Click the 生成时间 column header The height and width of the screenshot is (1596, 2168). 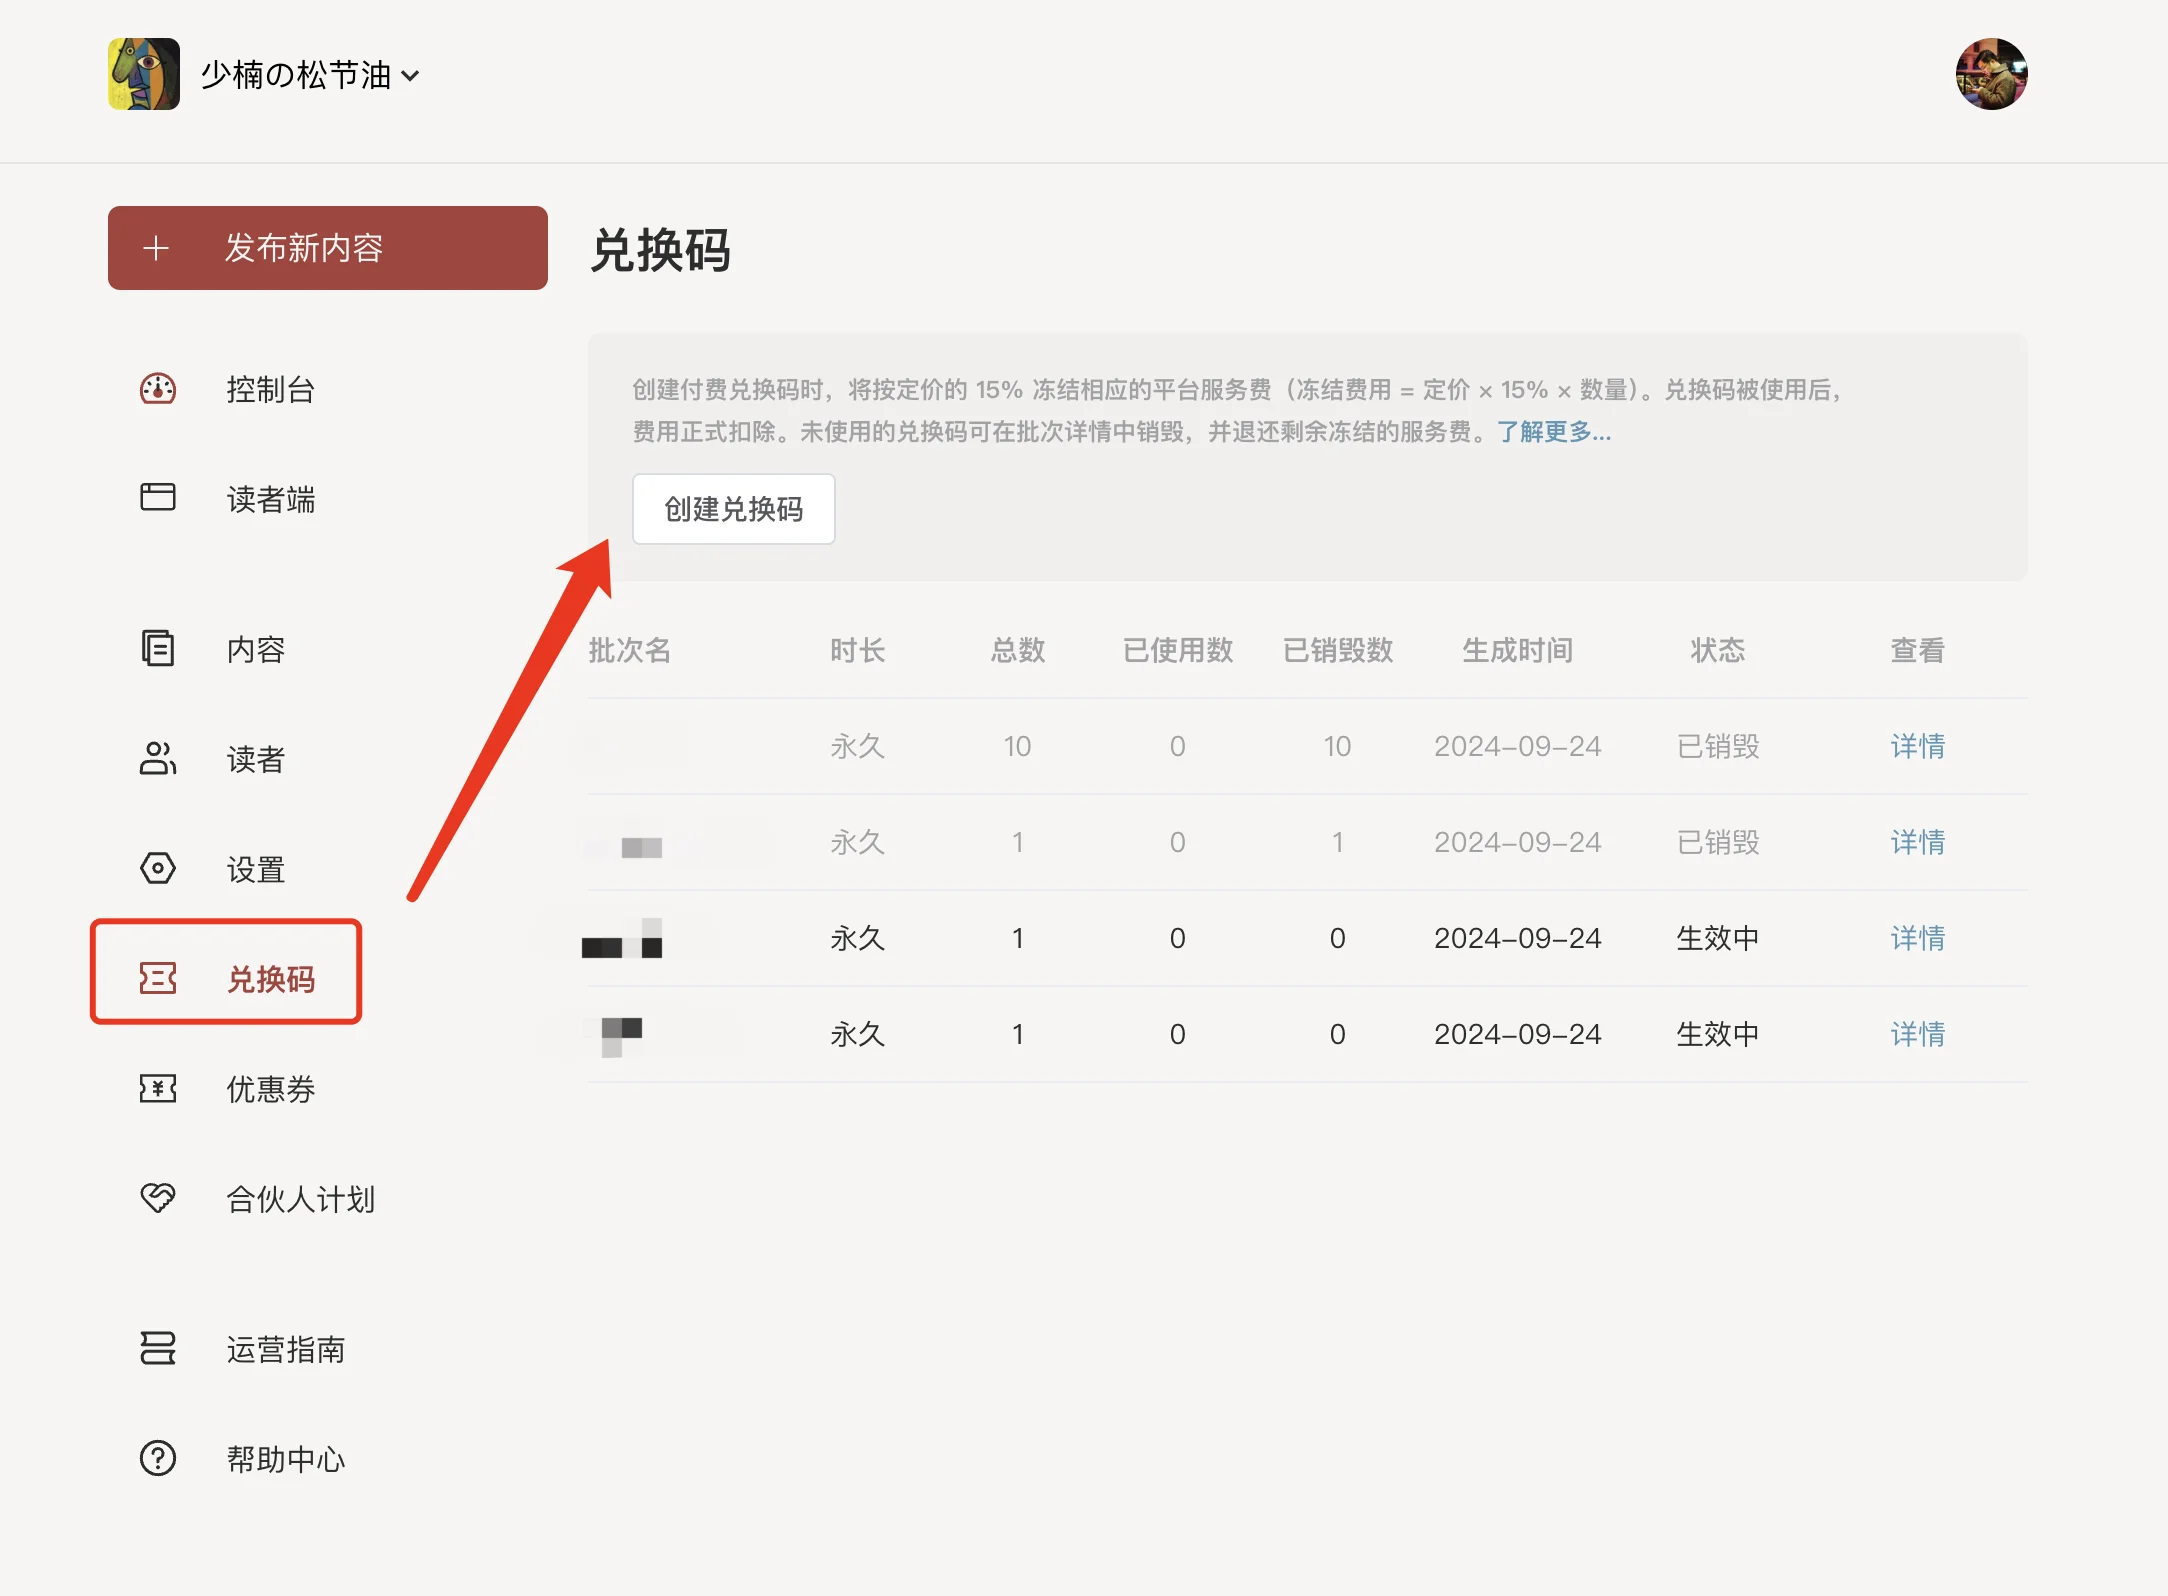tap(1517, 651)
